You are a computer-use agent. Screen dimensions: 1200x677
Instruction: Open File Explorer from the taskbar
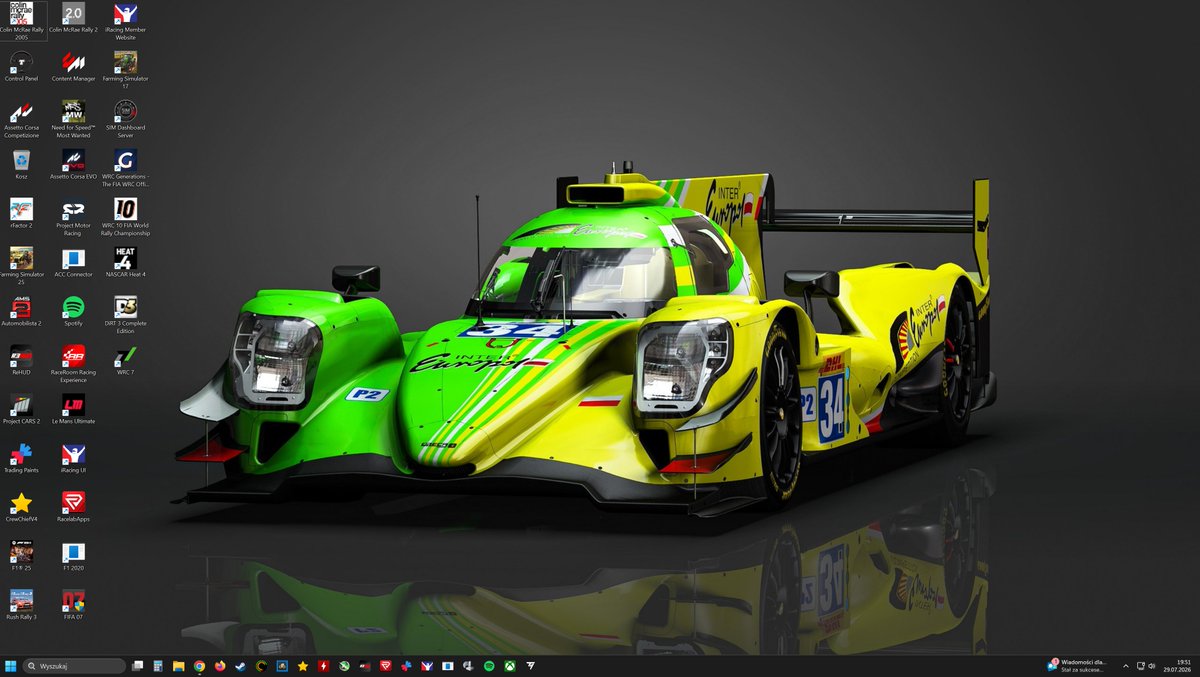coord(178,665)
